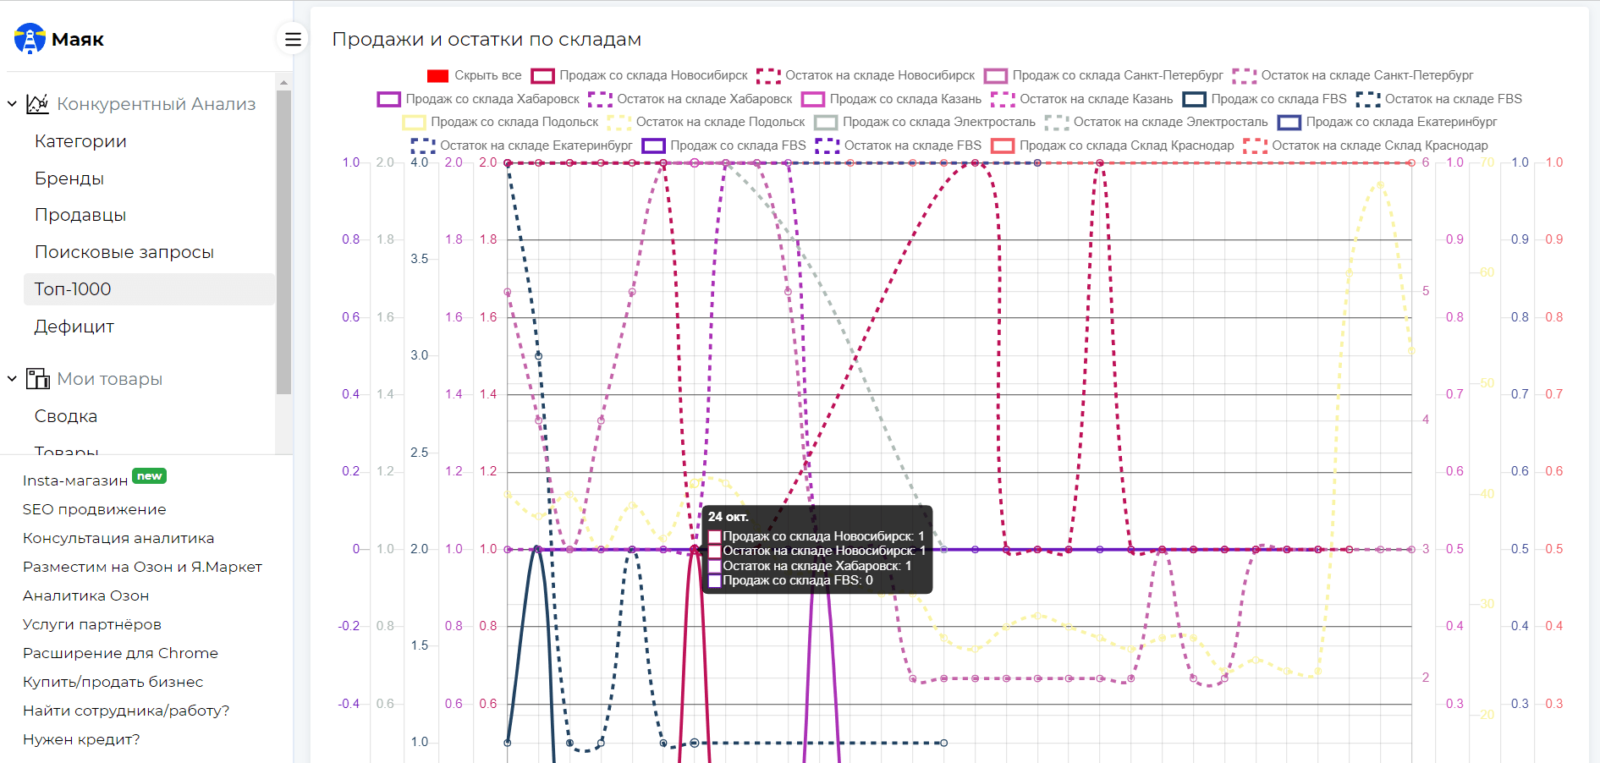Toggle the hamburger sidebar menu button

click(293, 39)
